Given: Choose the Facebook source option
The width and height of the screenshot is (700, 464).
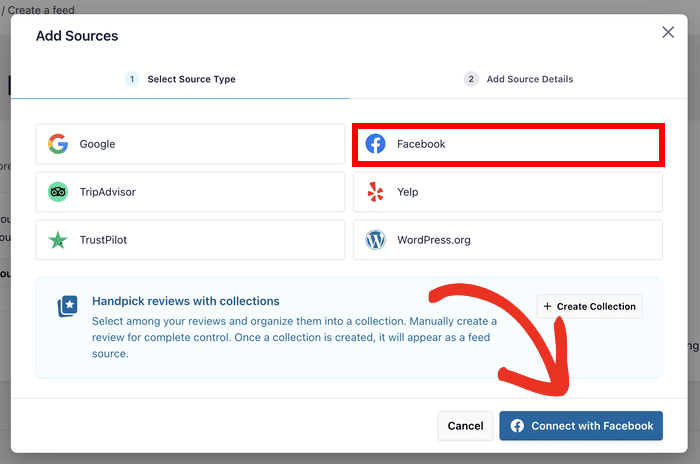Looking at the screenshot, I should point(508,144).
